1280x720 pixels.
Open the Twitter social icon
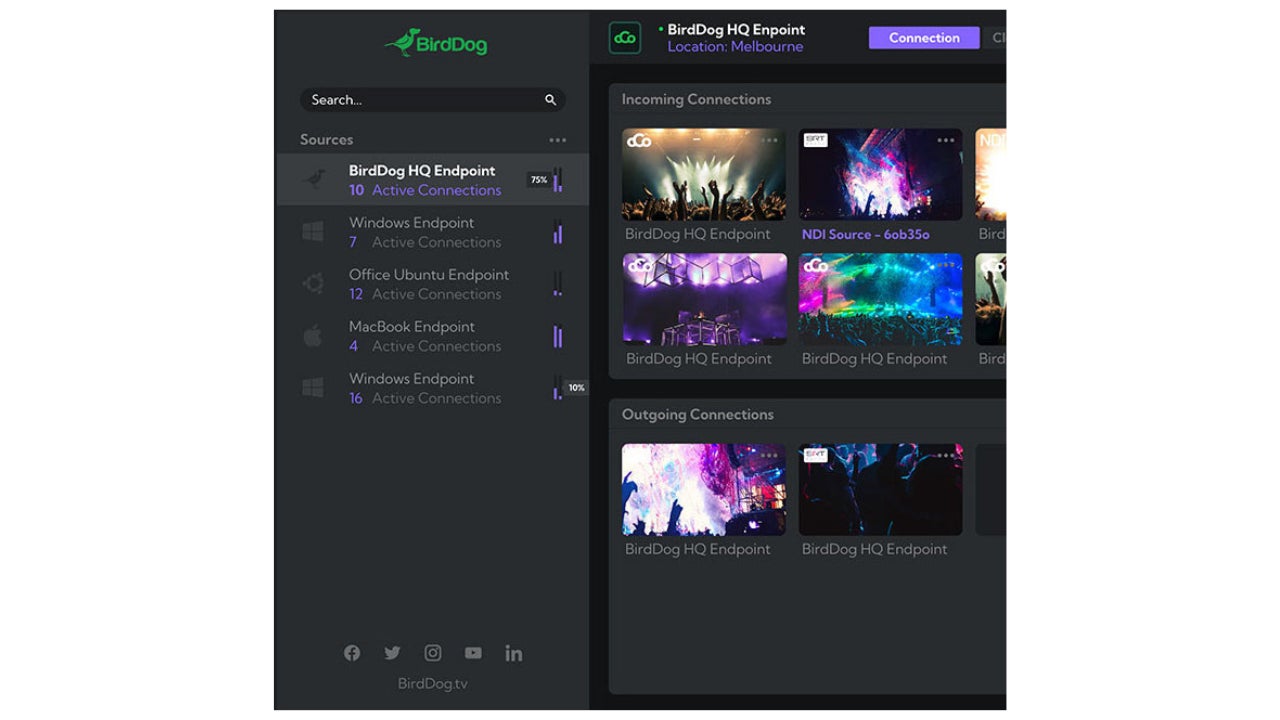click(x=392, y=653)
